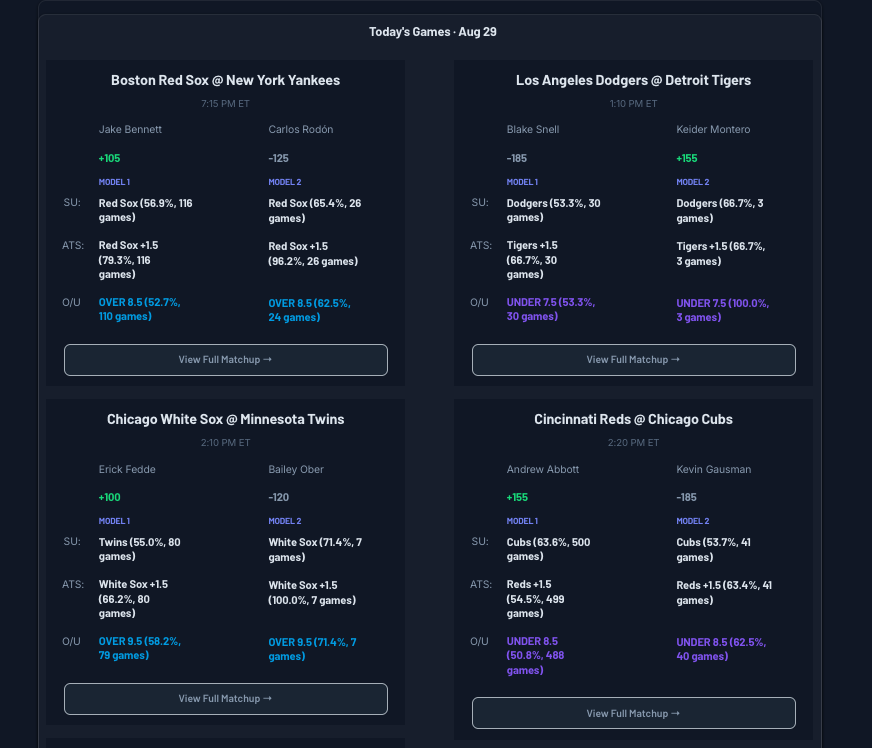
Task: Click OVER 9.5 (58.2%, 79 games) pick
Action: click(x=140, y=648)
